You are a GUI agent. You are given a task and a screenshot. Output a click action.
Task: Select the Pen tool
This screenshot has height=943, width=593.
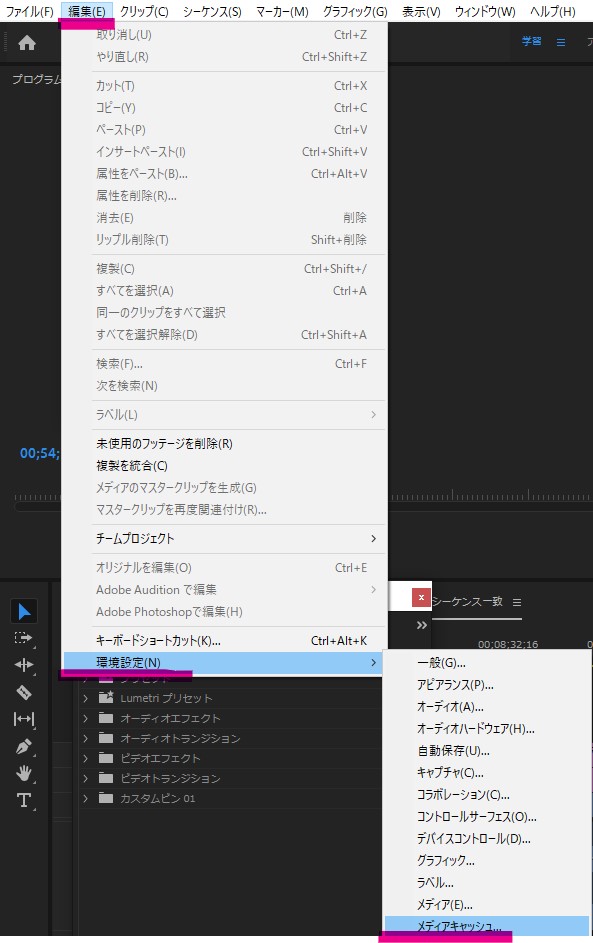tap(24, 746)
